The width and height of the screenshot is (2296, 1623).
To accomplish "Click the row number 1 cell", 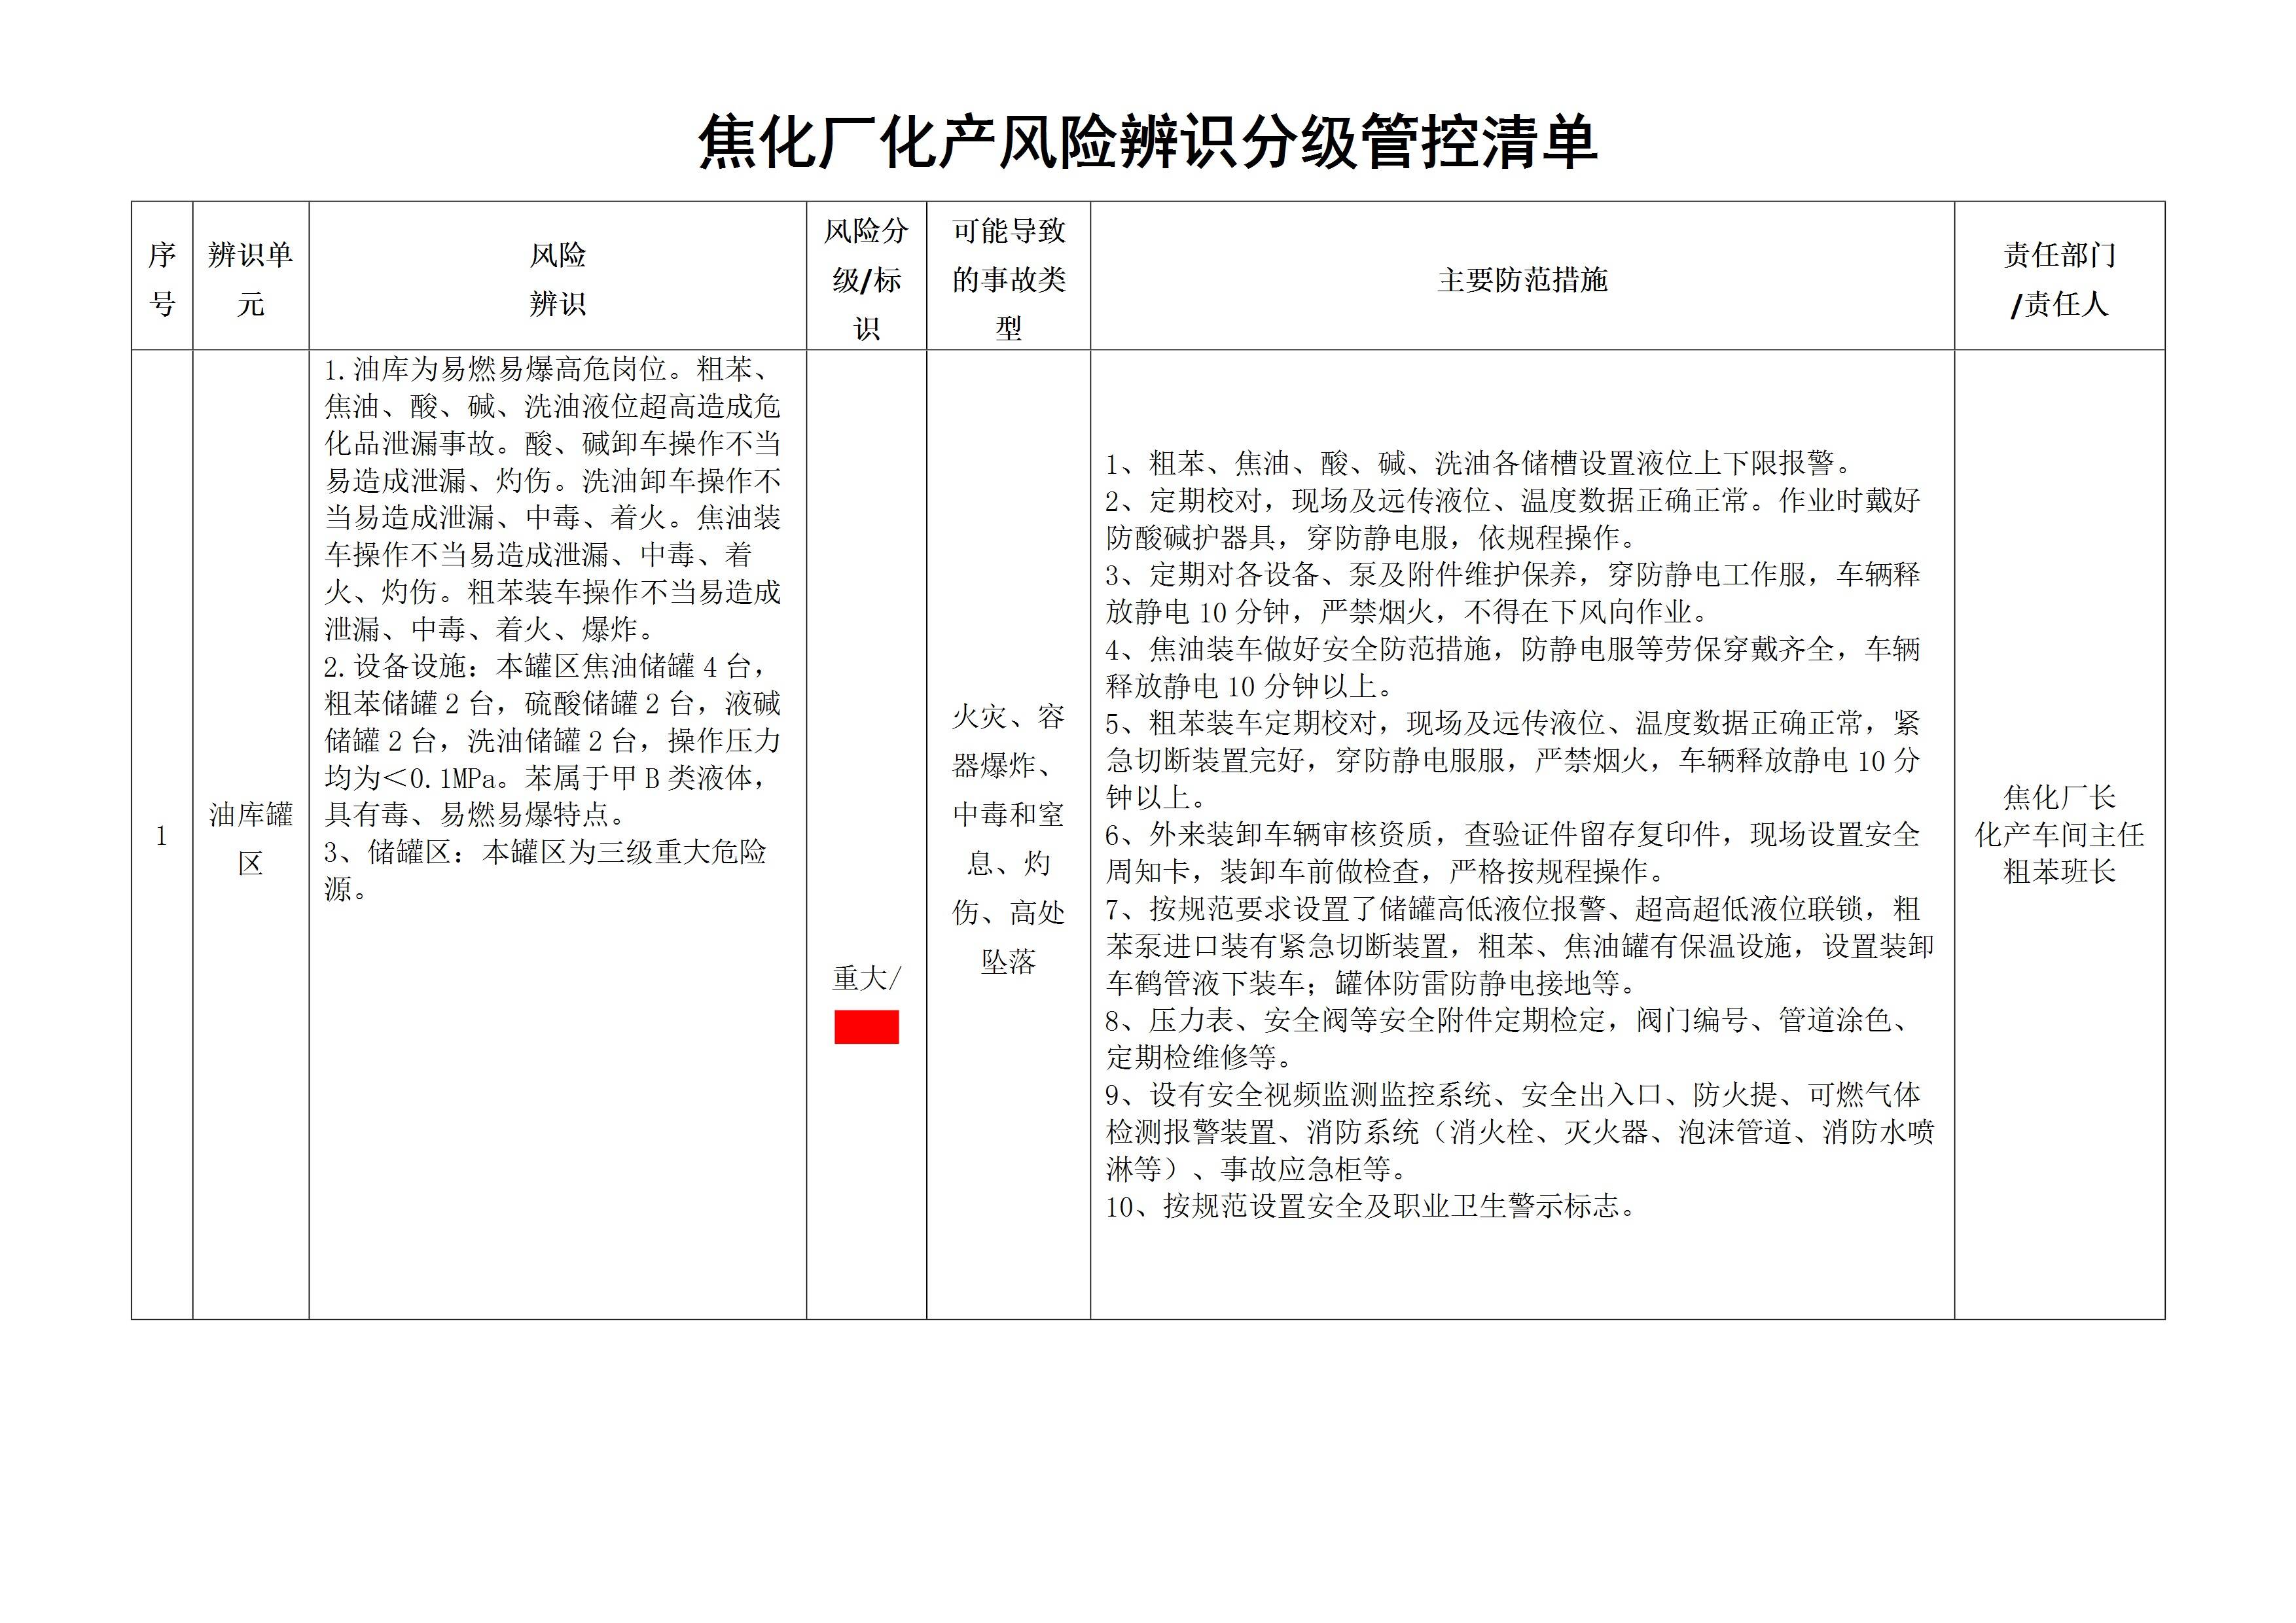I will tap(162, 836).
